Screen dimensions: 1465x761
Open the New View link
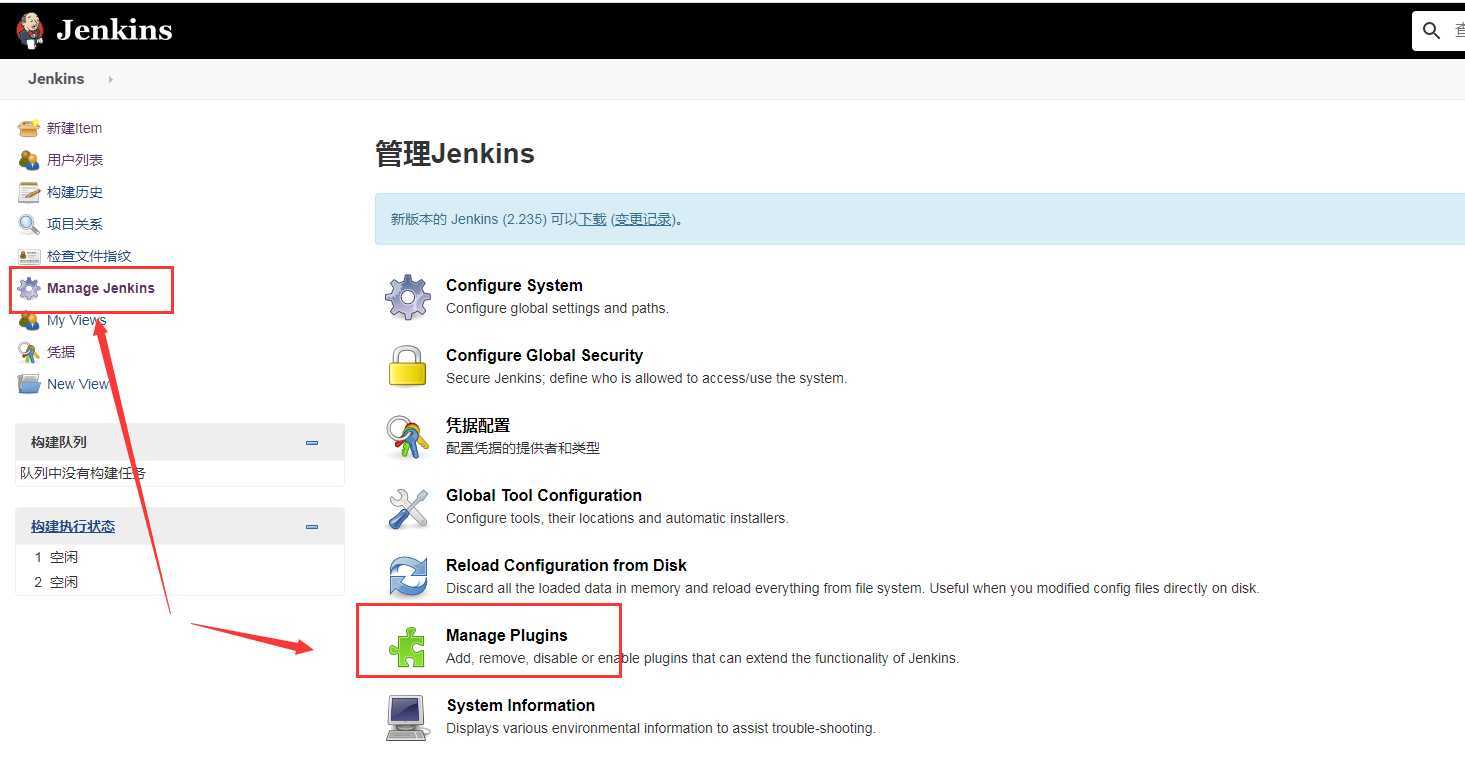click(x=78, y=384)
